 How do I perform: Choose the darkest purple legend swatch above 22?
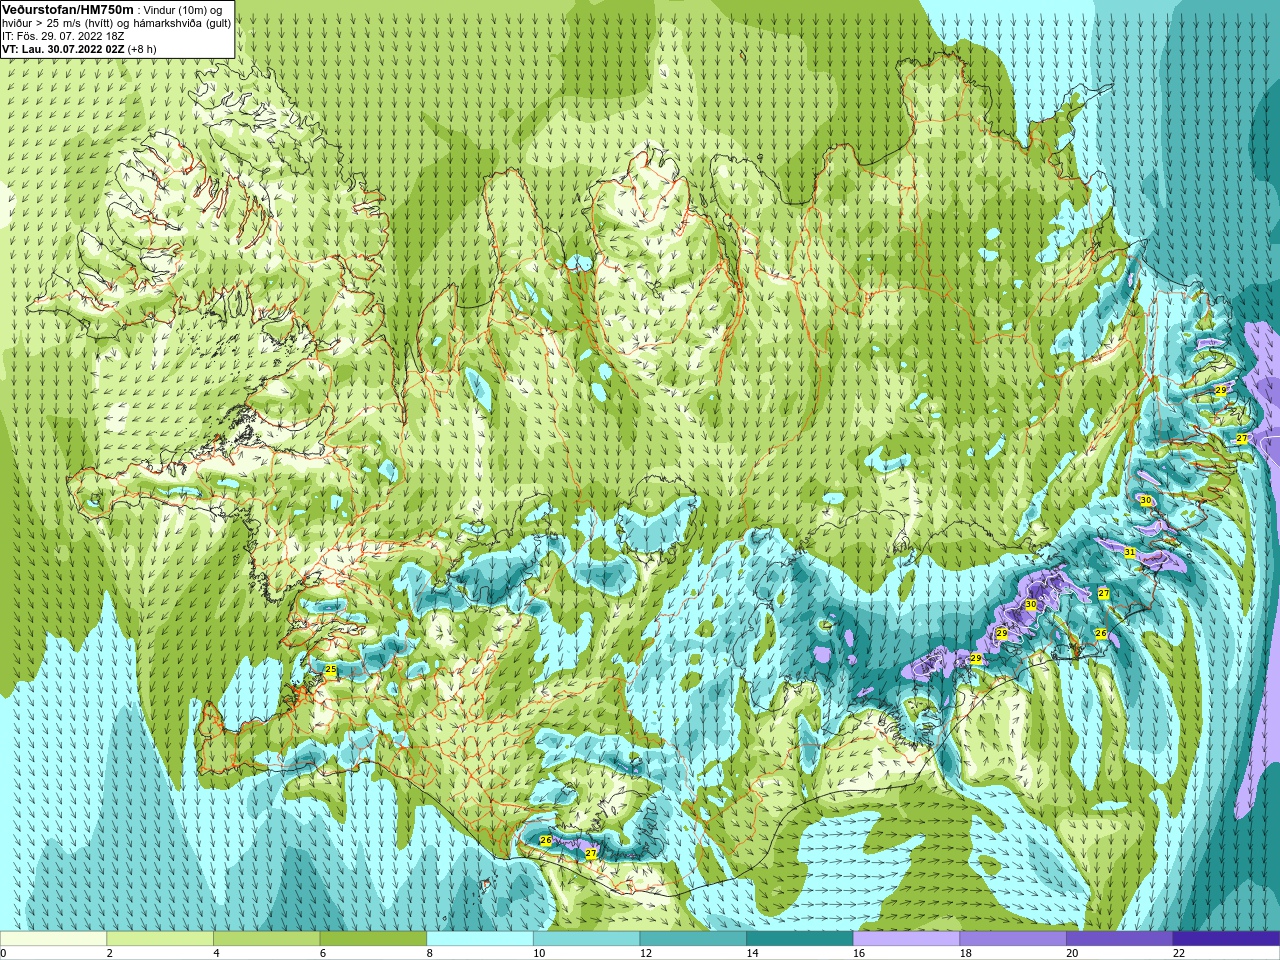[x=1226, y=939]
